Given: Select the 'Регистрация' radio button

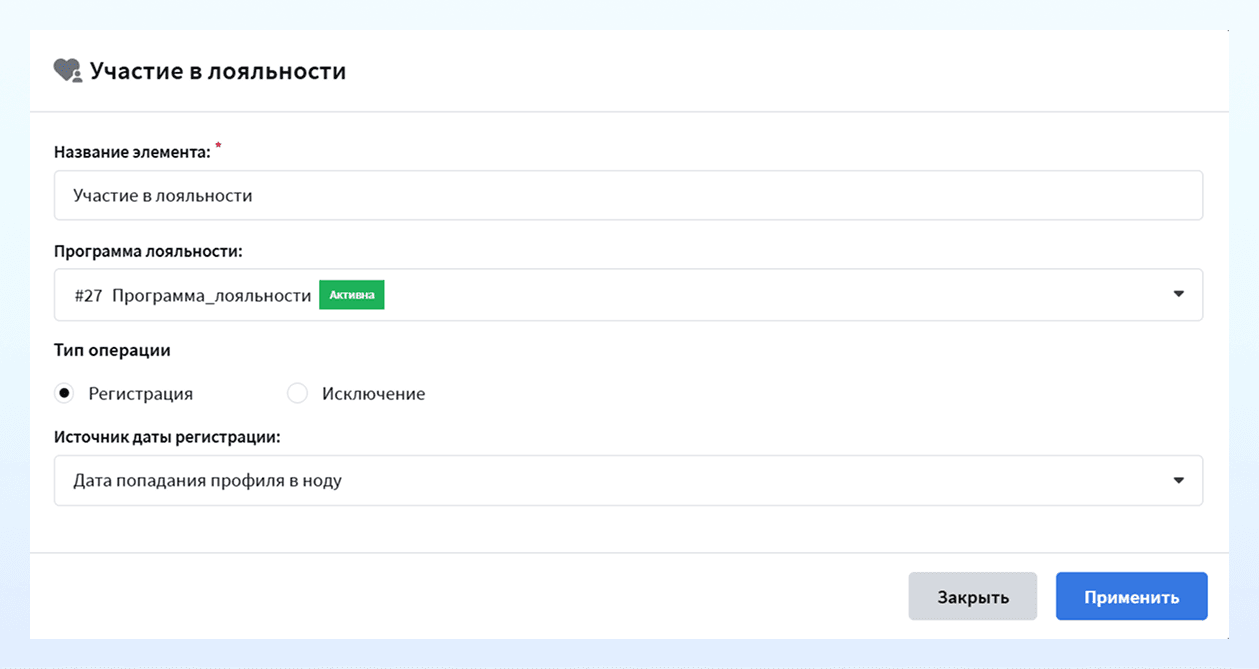Looking at the screenshot, I should [65, 393].
